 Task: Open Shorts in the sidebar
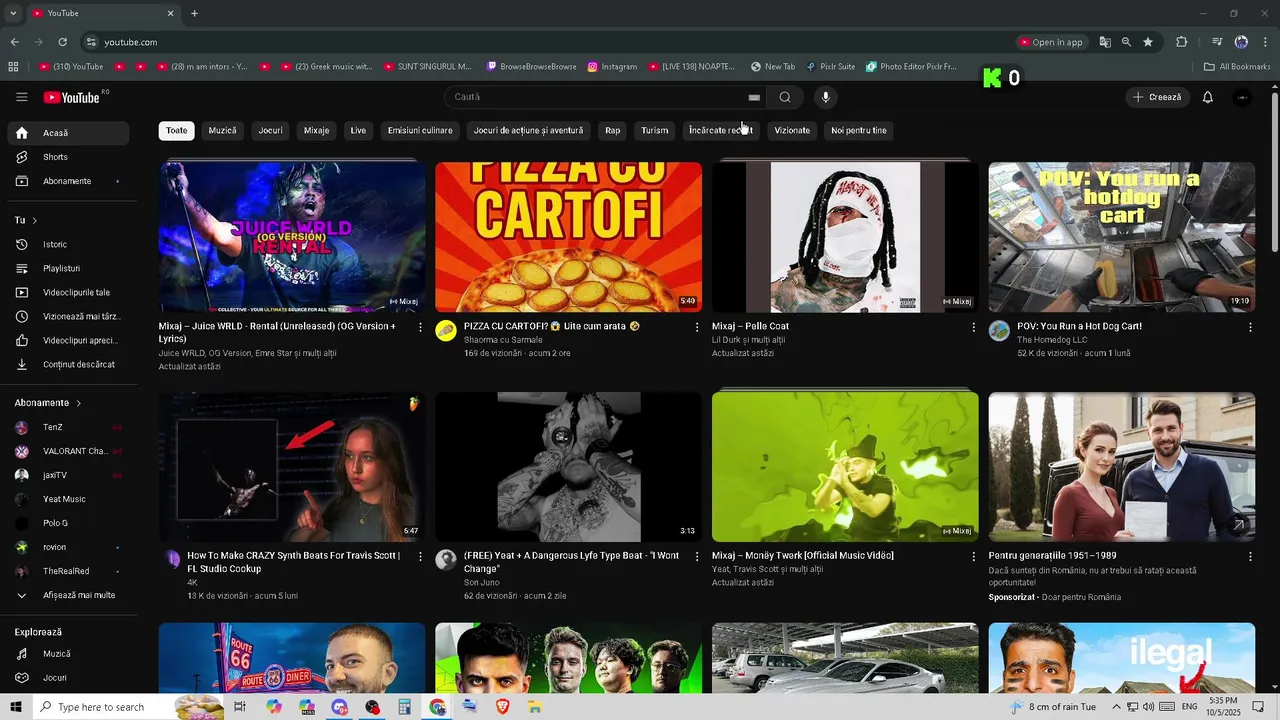tap(68, 157)
